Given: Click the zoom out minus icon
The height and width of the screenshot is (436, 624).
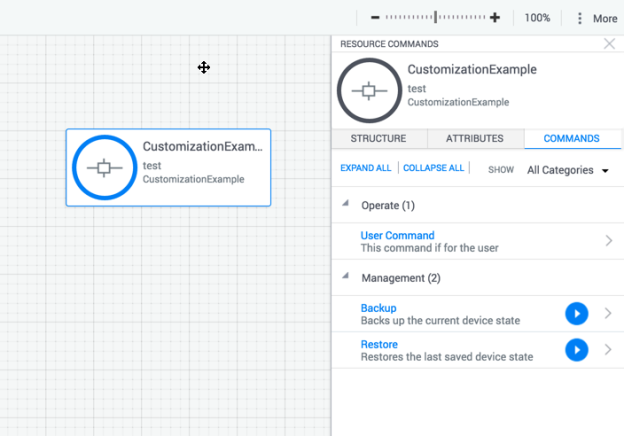Looking at the screenshot, I should pyautogui.click(x=375, y=18).
